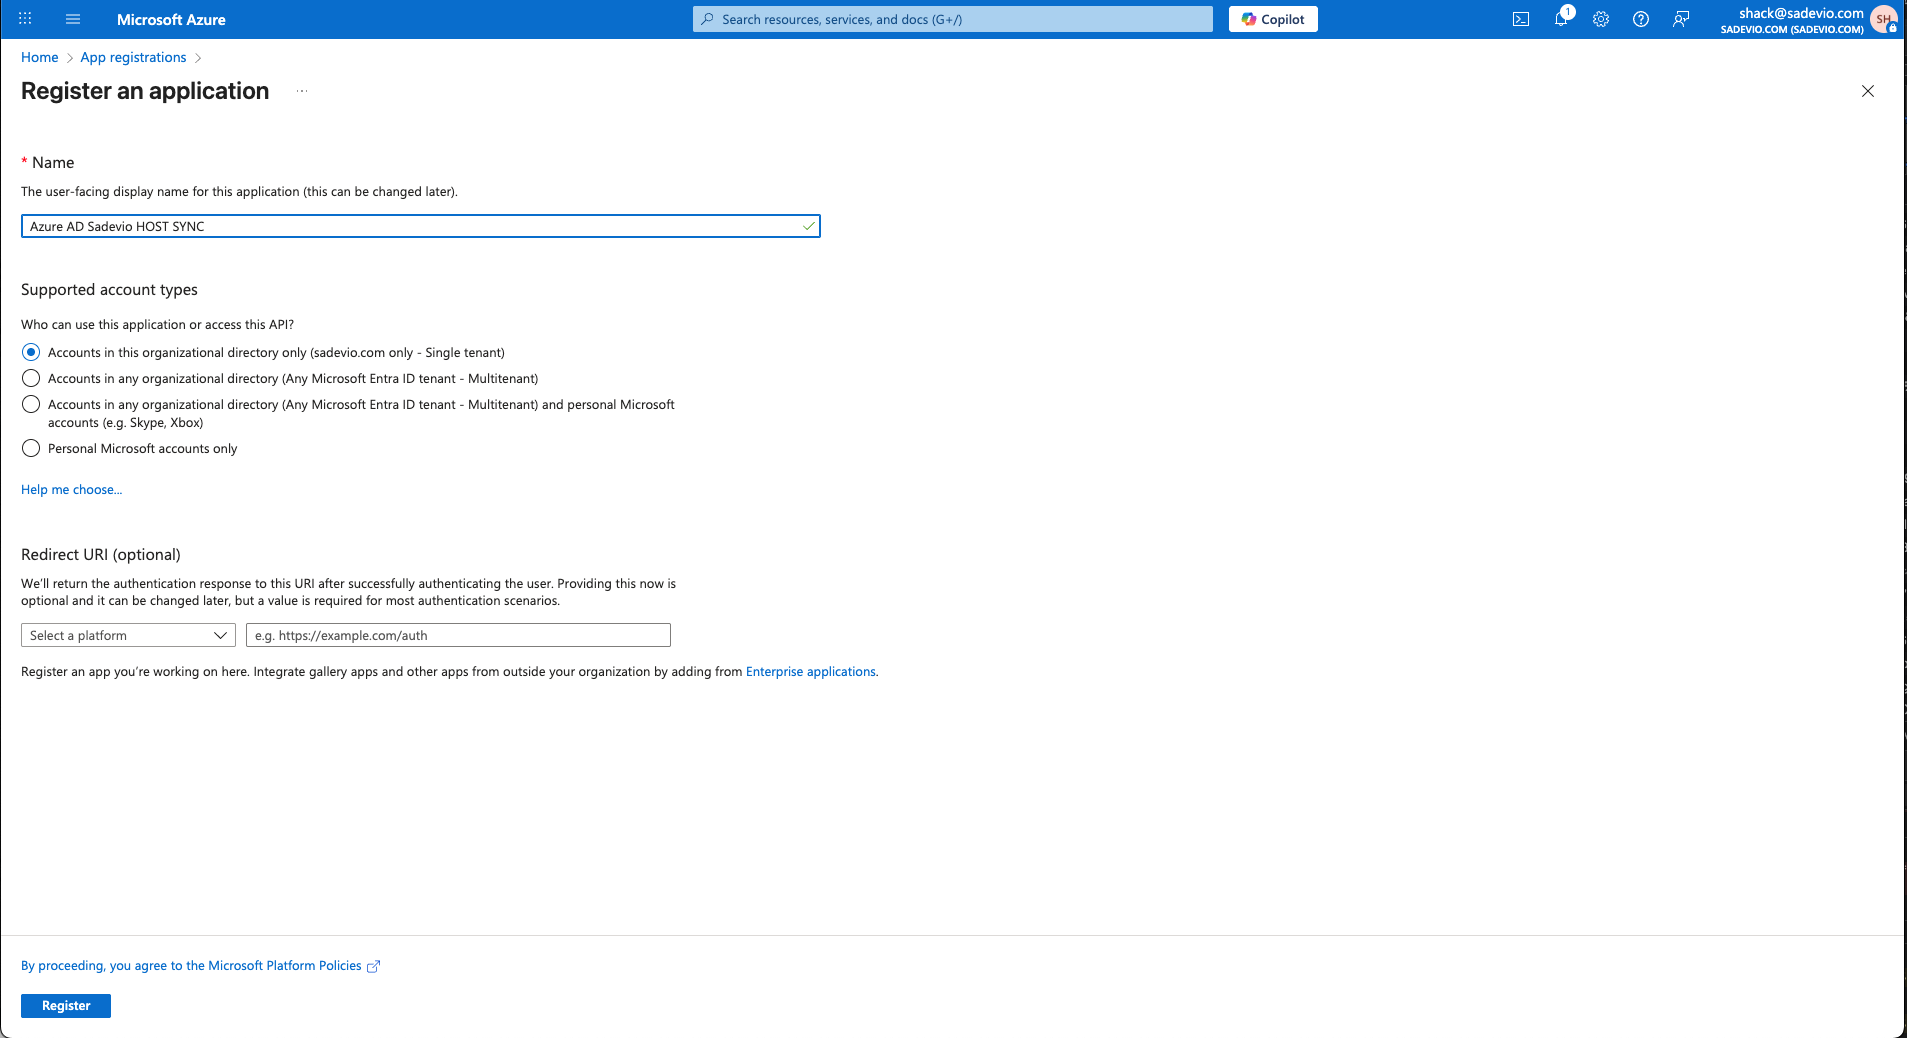Click the account avatar for shack@sadevio.com
The image size is (1907, 1038).
1883,19
